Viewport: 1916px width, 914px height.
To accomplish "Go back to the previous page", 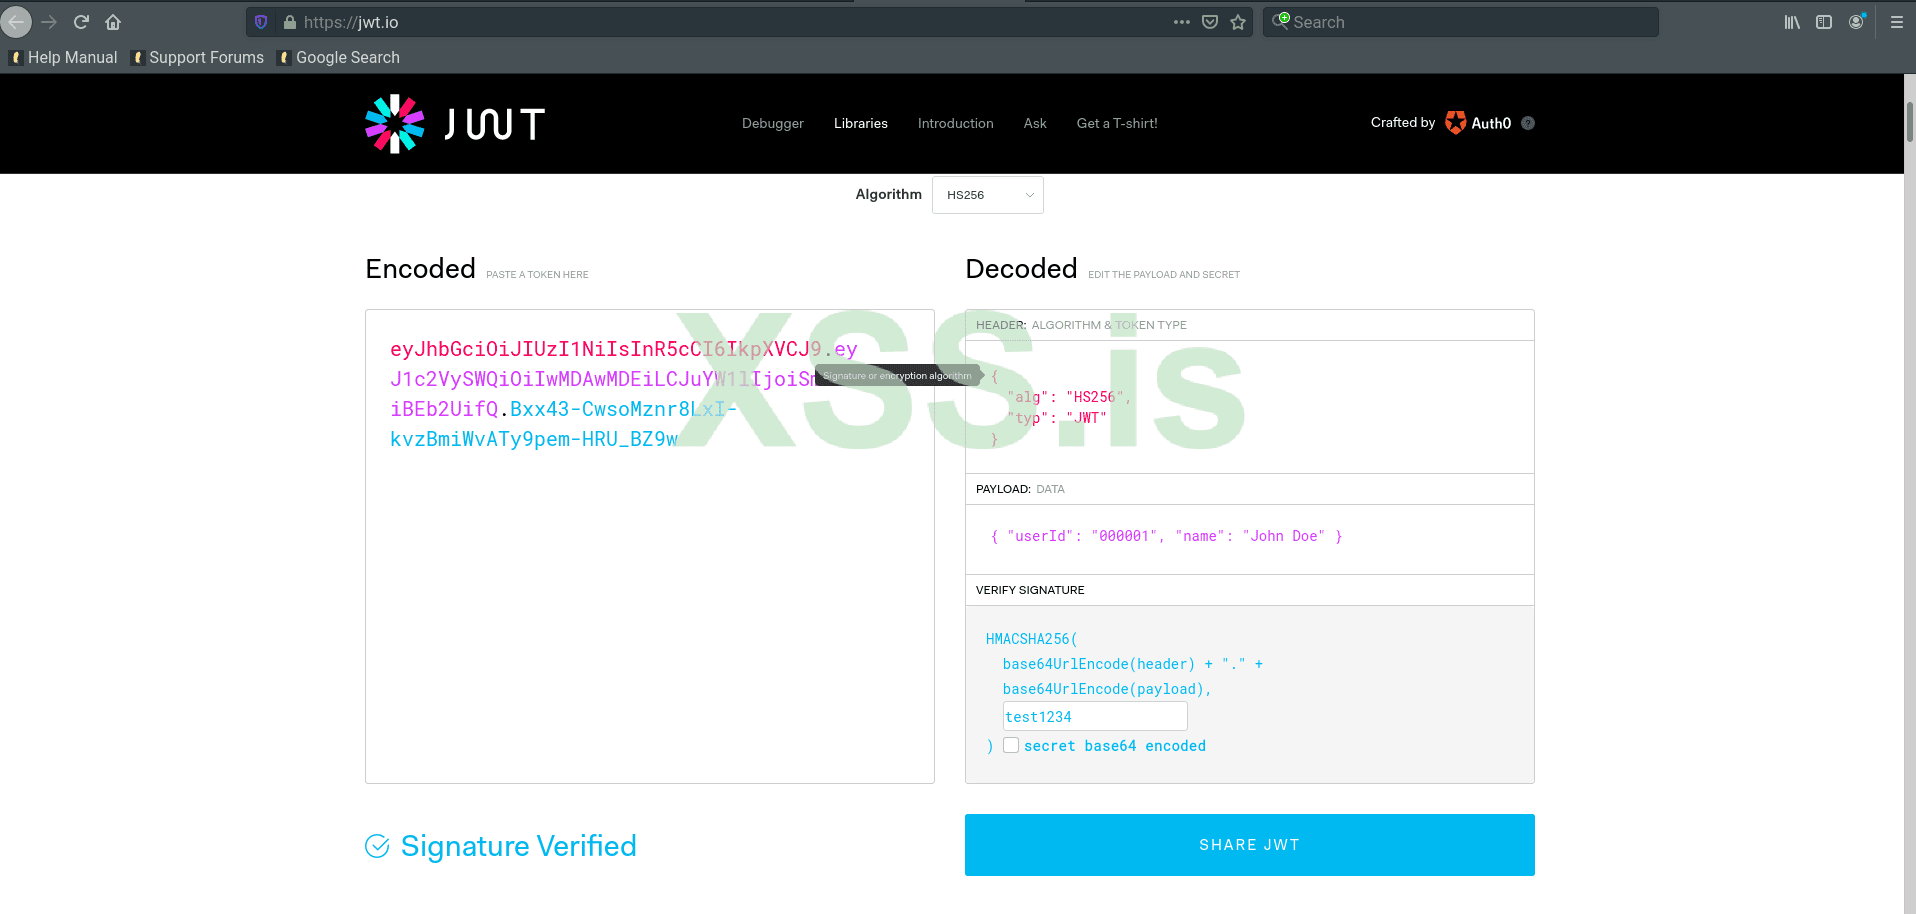I will tap(16, 21).
